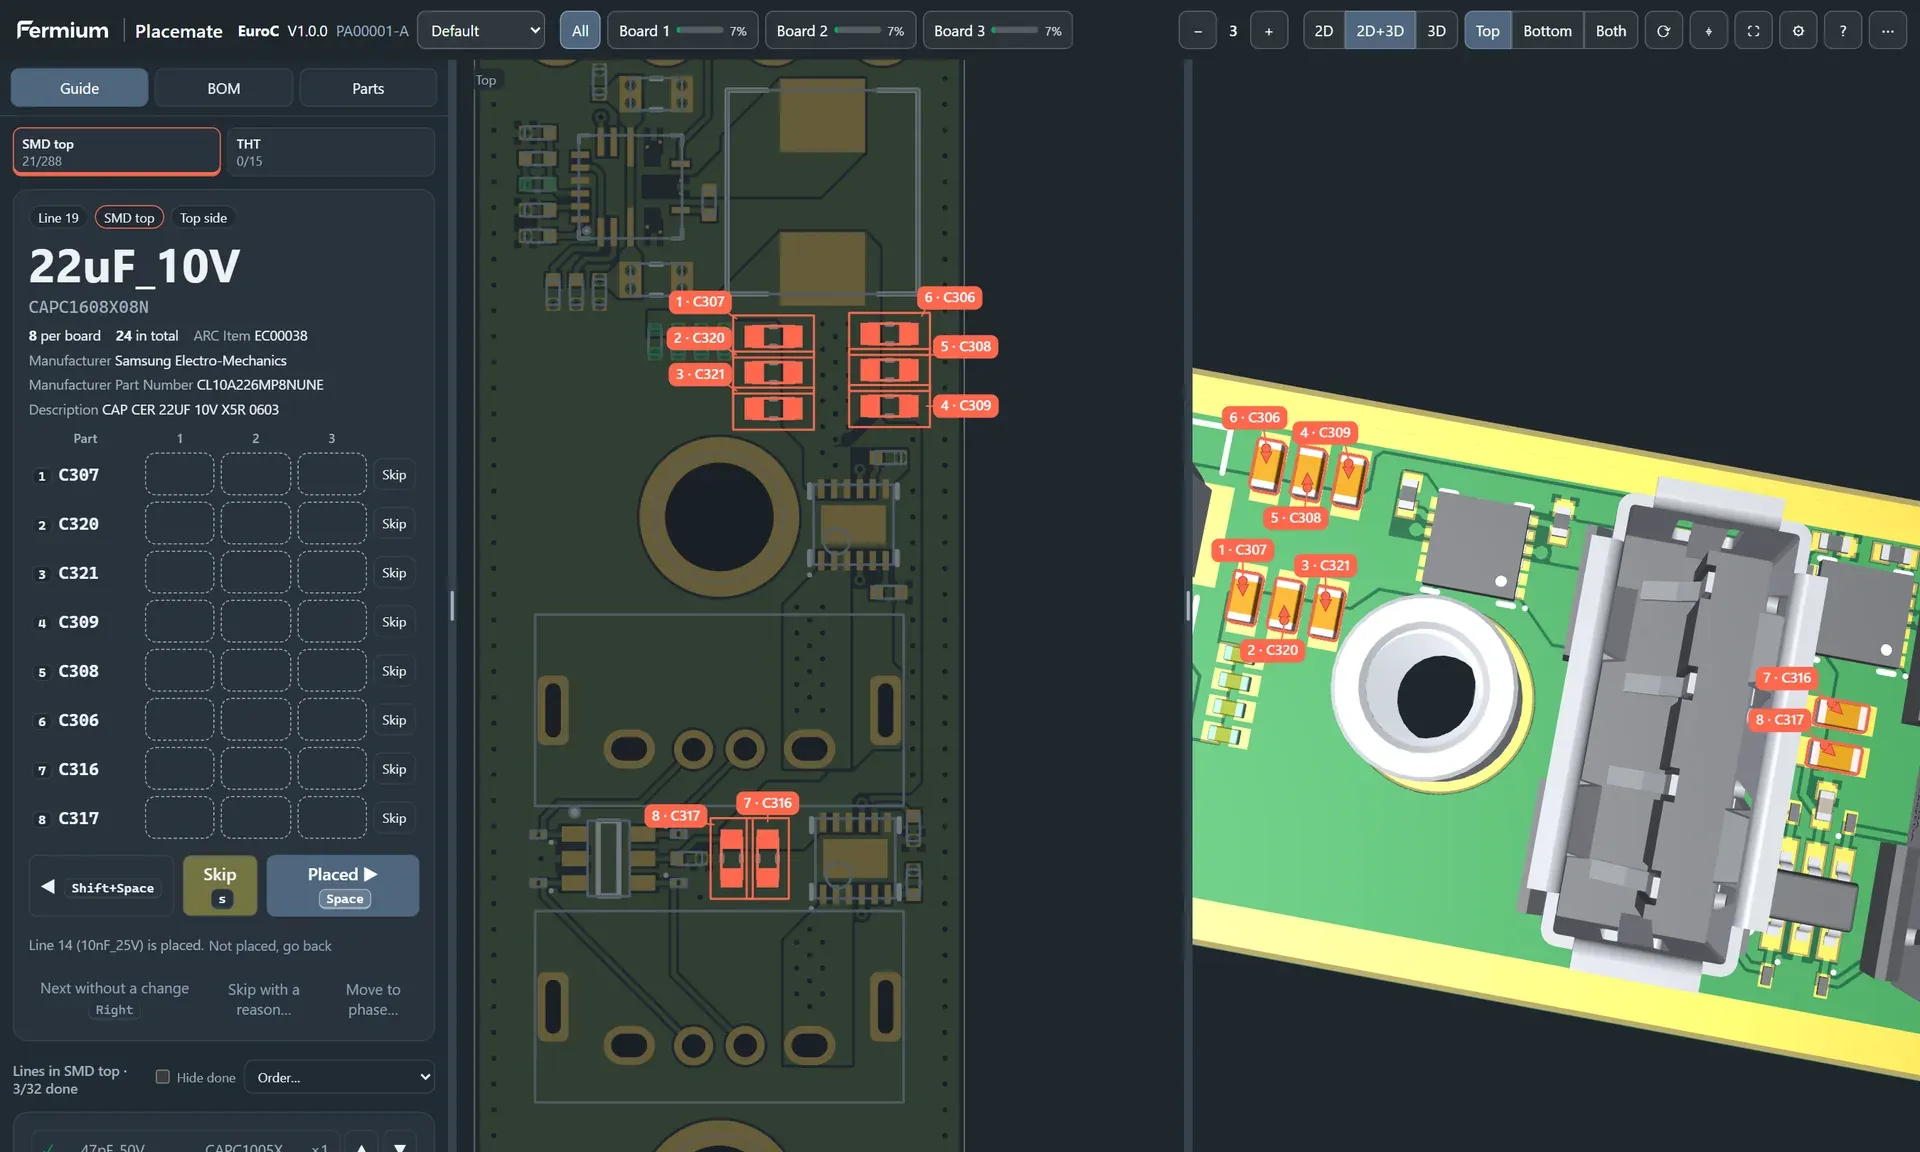The image size is (1920, 1152).
Task: Show Bottom side of board
Action: (1547, 31)
